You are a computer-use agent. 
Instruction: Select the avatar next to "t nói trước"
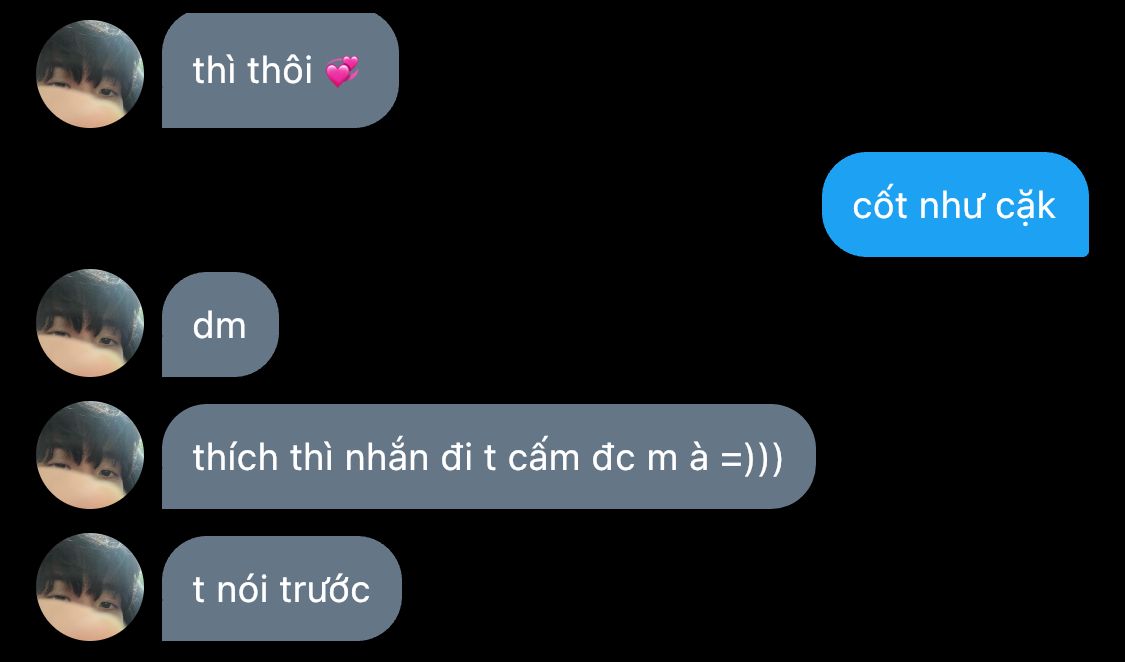coord(90,587)
